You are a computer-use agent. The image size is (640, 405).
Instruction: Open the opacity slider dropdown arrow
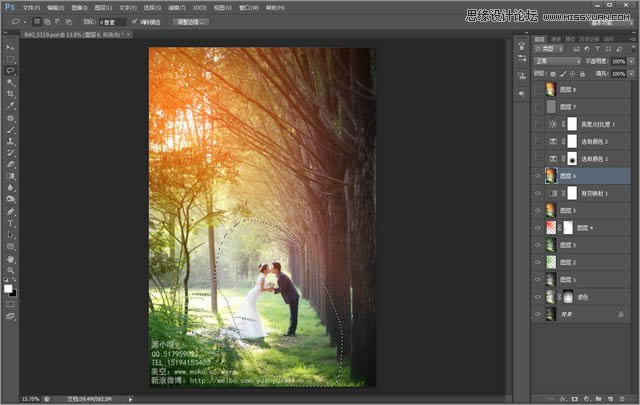[x=631, y=61]
